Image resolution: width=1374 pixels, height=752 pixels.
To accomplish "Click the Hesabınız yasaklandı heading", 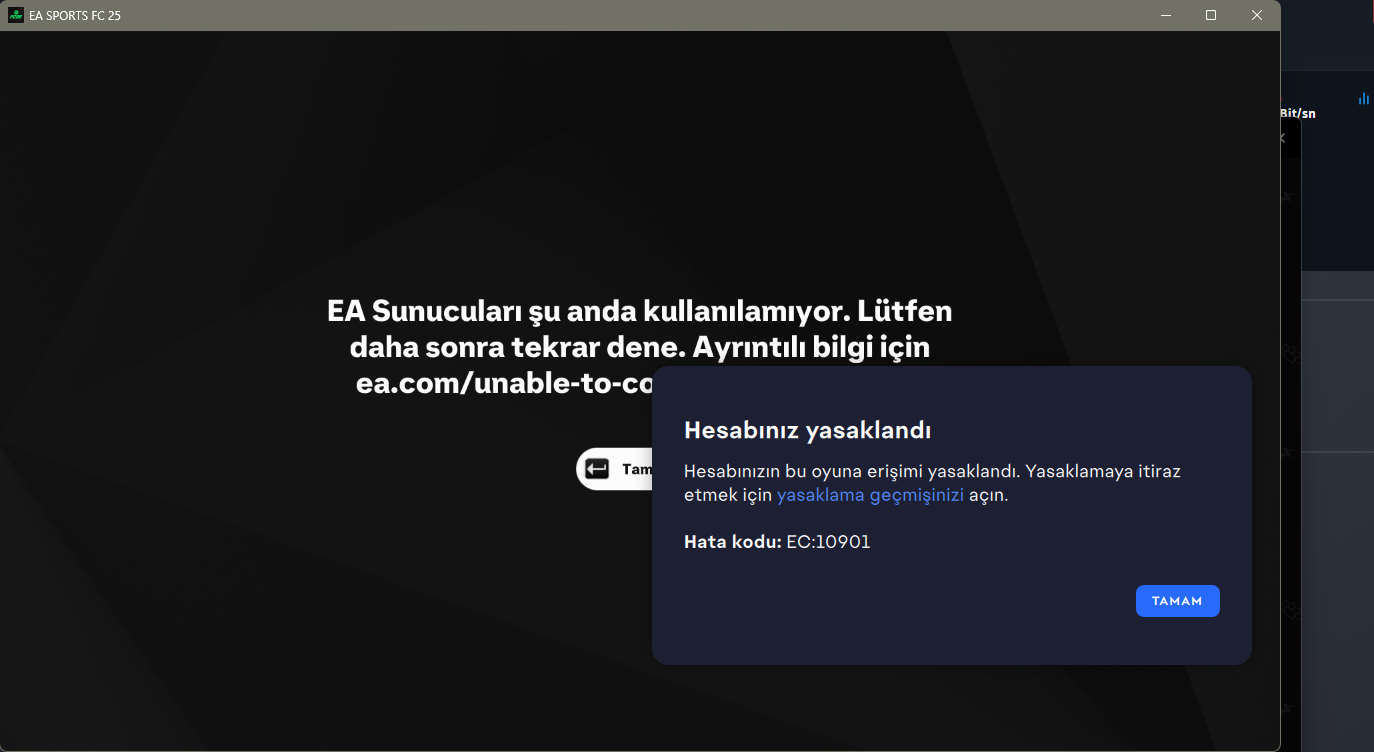I will click(808, 431).
